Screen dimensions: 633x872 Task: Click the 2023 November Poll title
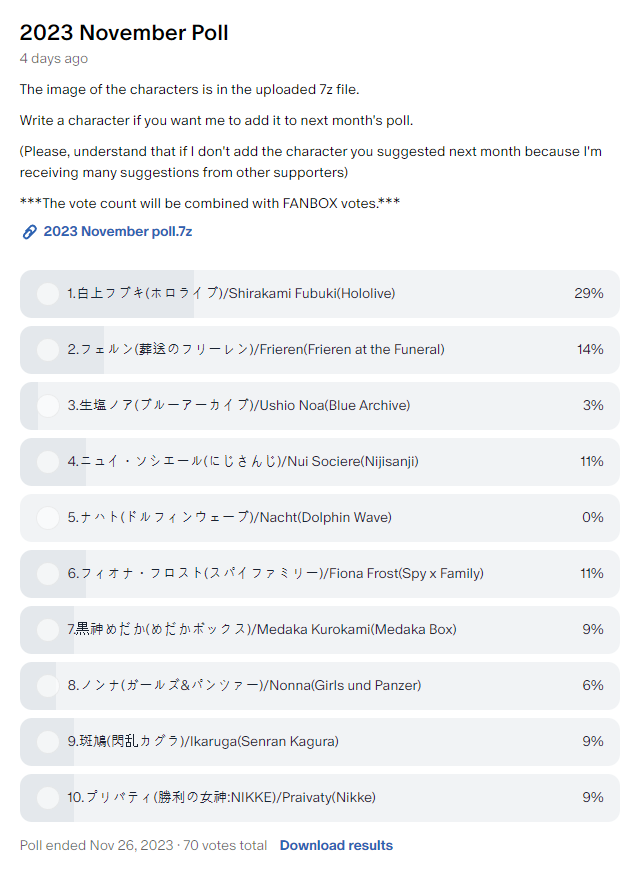[x=124, y=33]
